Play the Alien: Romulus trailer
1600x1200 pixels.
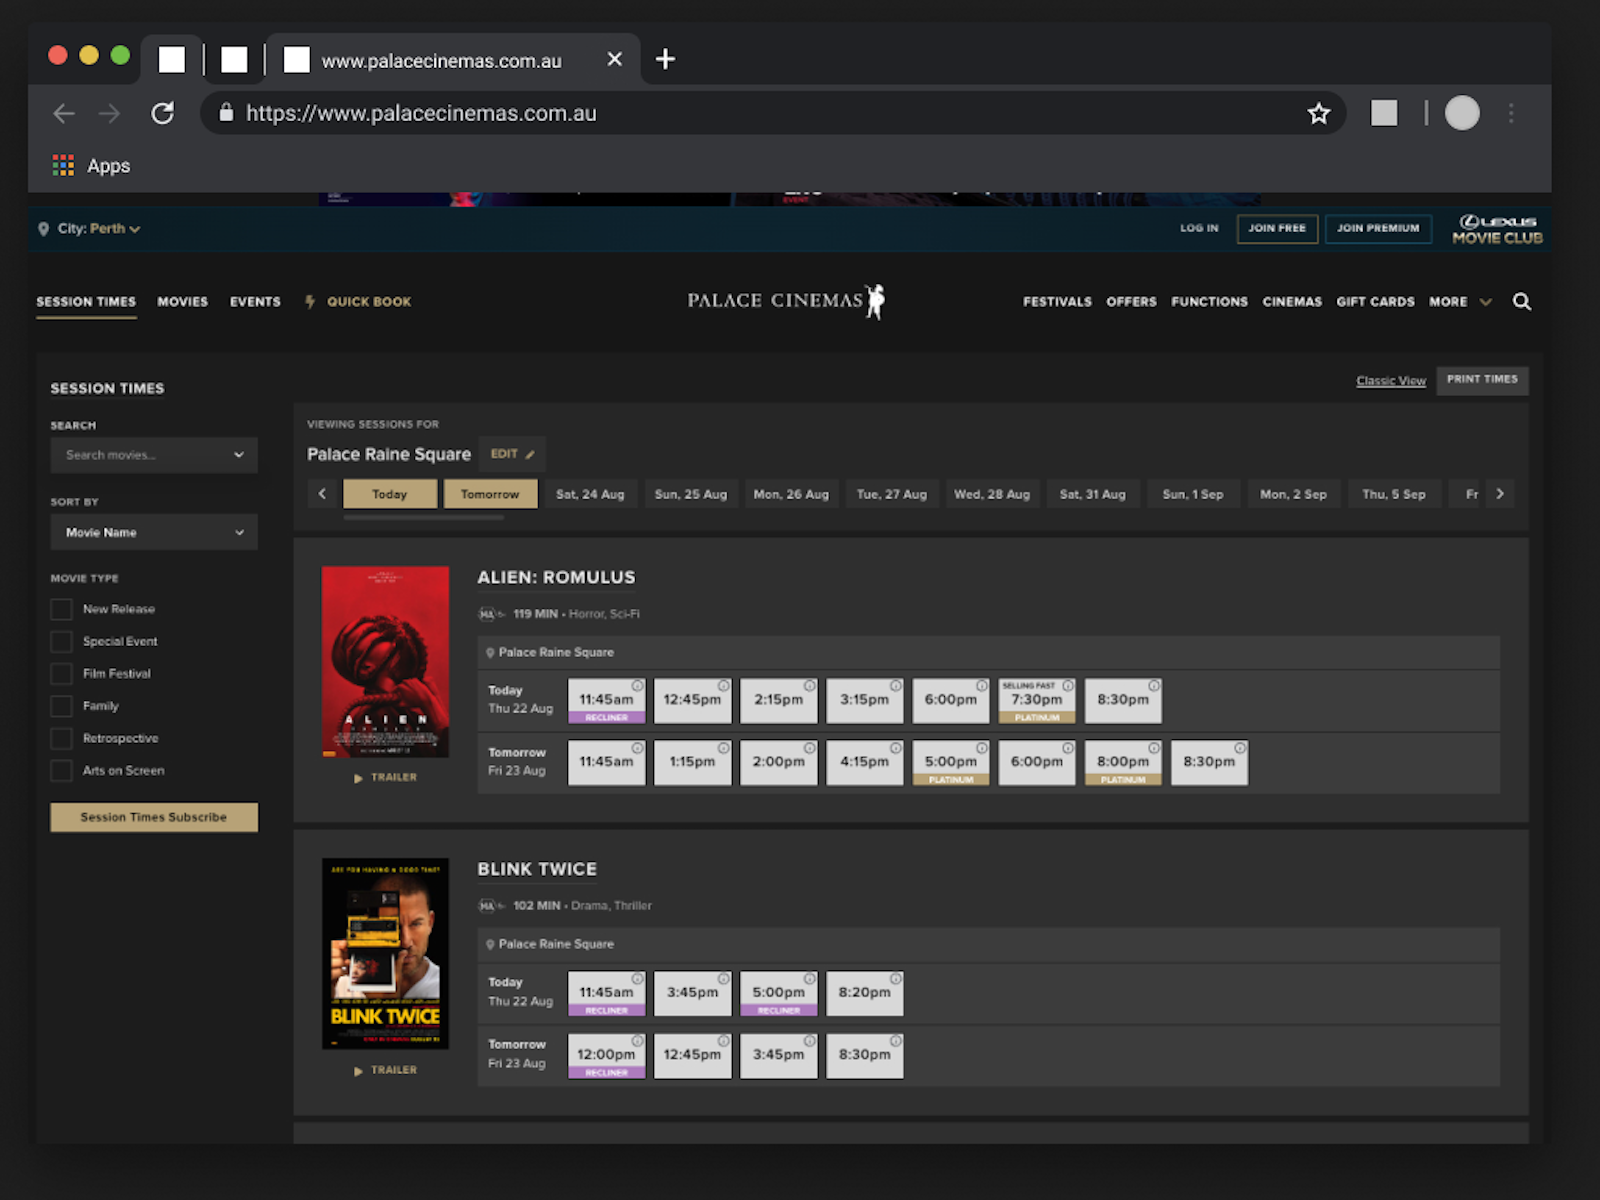[386, 777]
